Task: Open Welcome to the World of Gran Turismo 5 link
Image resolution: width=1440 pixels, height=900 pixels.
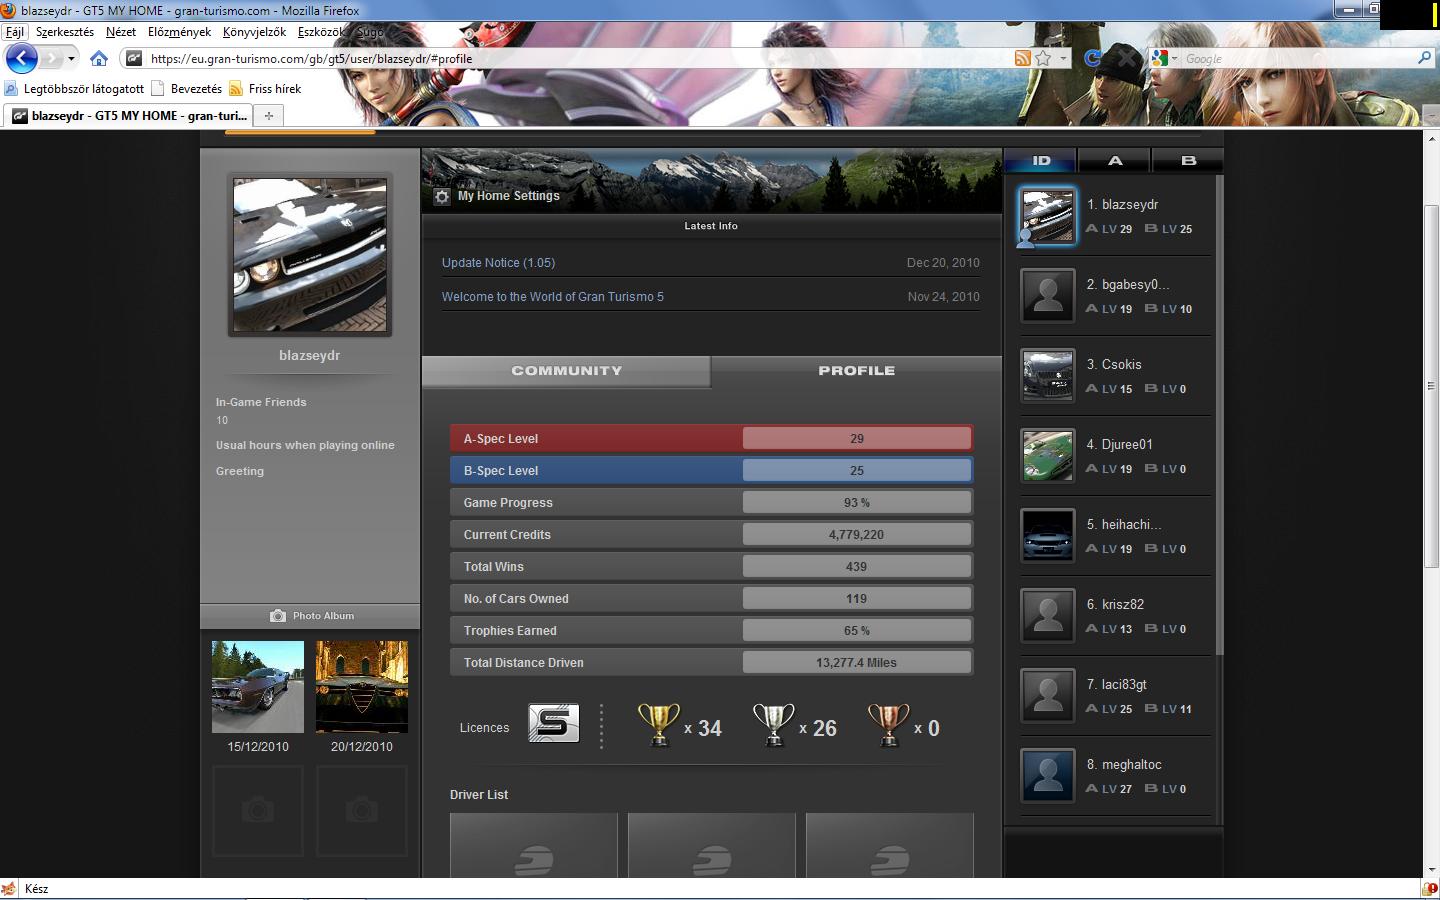Action: click(x=553, y=297)
